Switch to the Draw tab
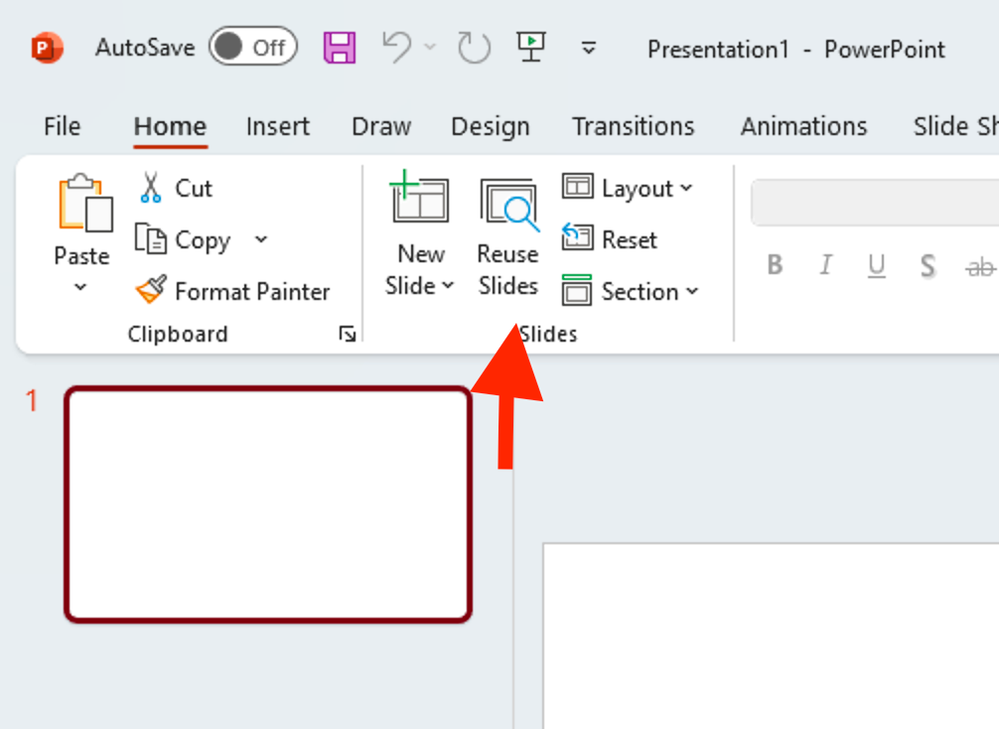Image resolution: width=999 pixels, height=729 pixels. (x=381, y=126)
